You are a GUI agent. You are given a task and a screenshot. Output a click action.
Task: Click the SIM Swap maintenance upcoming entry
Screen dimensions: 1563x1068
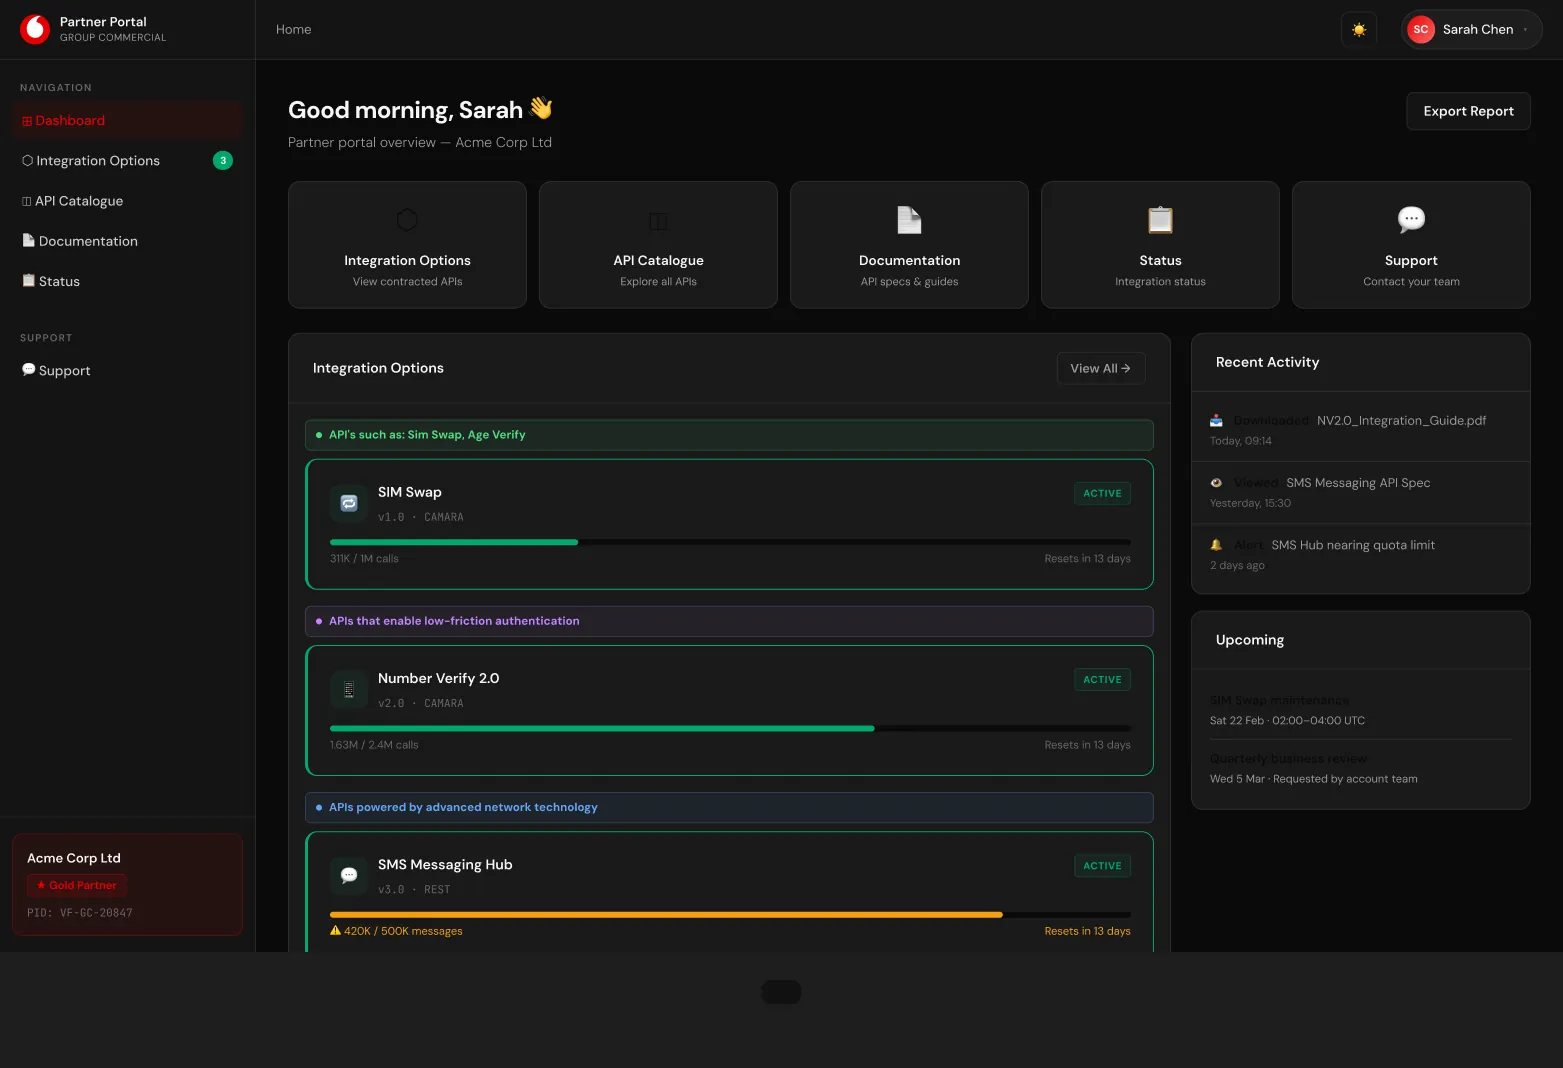click(x=1360, y=710)
